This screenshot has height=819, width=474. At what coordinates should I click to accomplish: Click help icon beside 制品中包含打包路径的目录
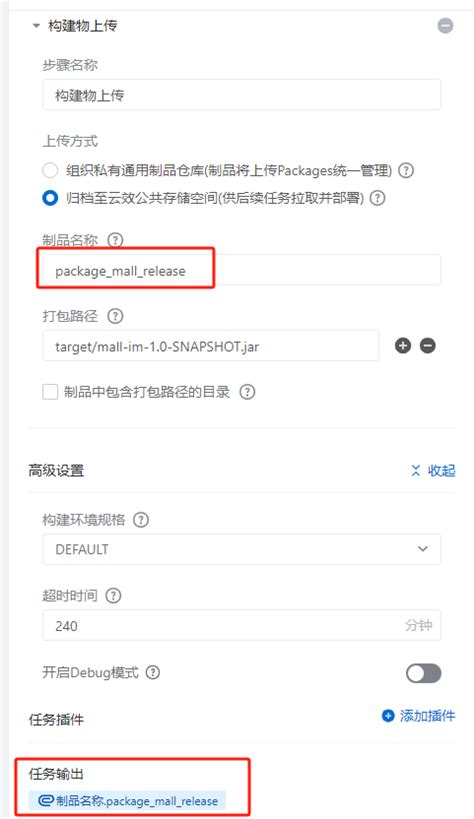pyautogui.click(x=247, y=392)
